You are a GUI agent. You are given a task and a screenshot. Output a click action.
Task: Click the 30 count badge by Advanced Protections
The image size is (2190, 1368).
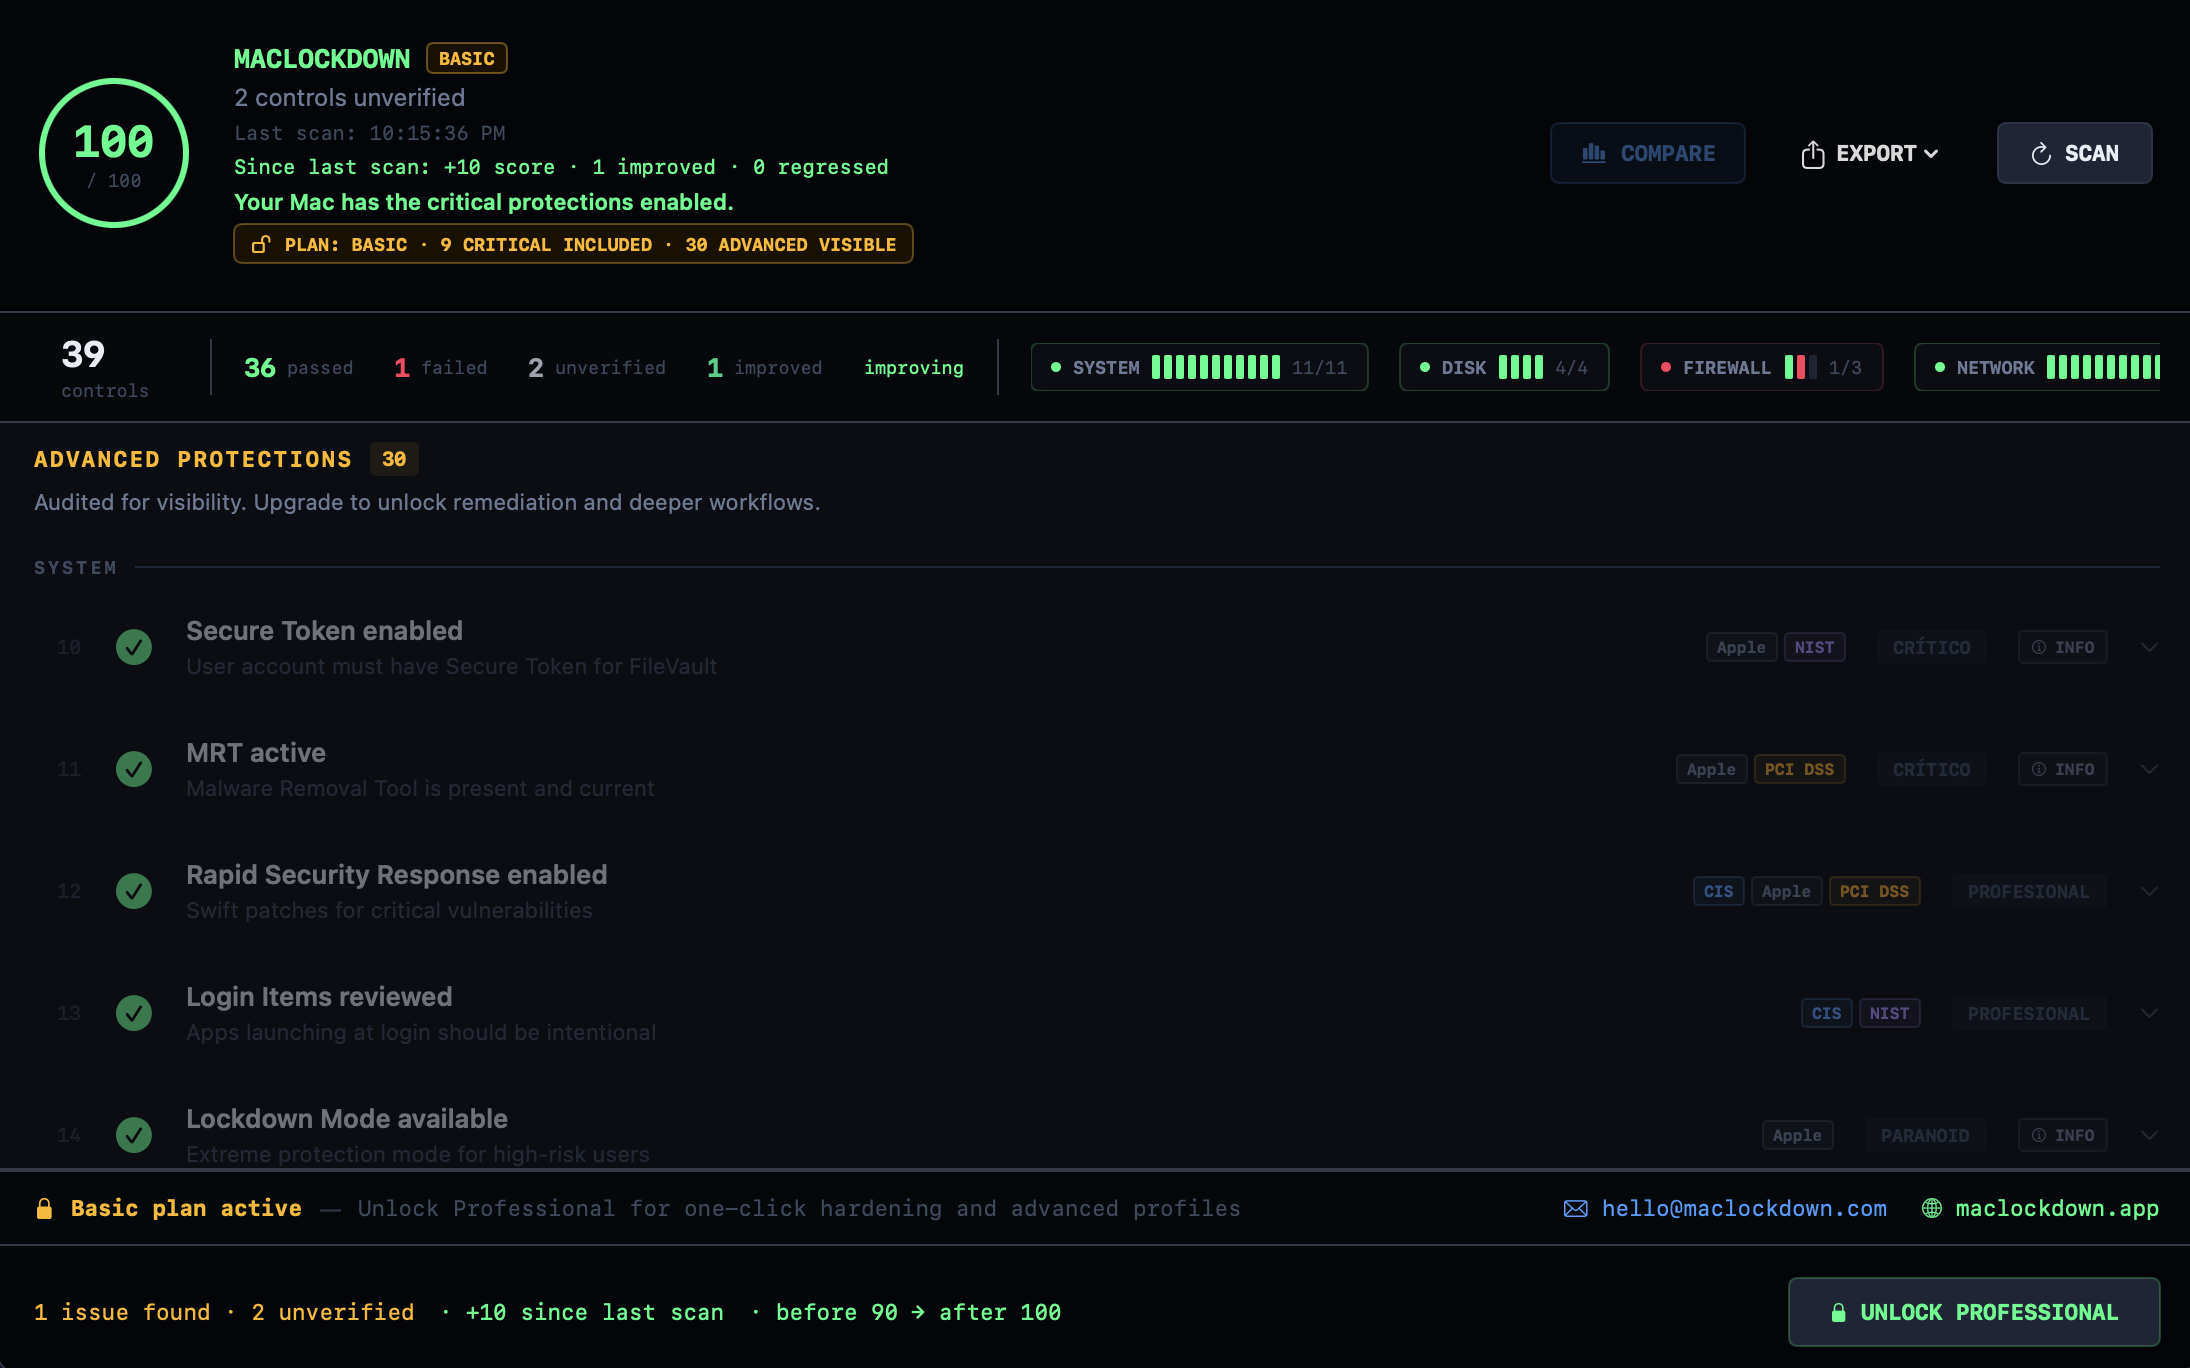click(x=394, y=459)
